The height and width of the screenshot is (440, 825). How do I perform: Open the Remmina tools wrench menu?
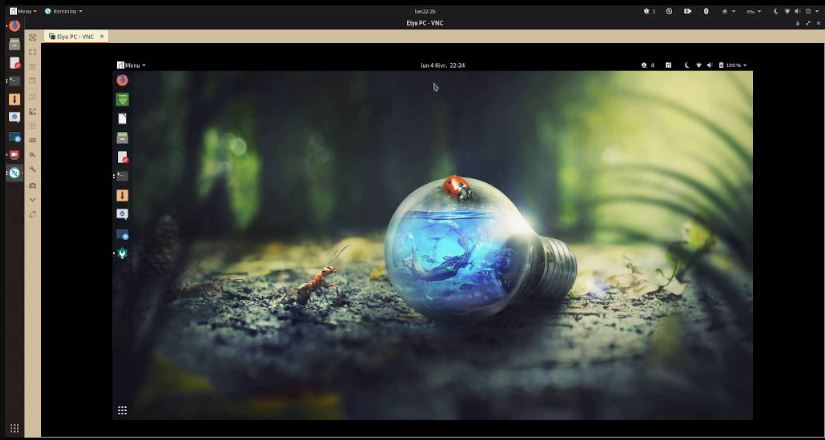33,169
